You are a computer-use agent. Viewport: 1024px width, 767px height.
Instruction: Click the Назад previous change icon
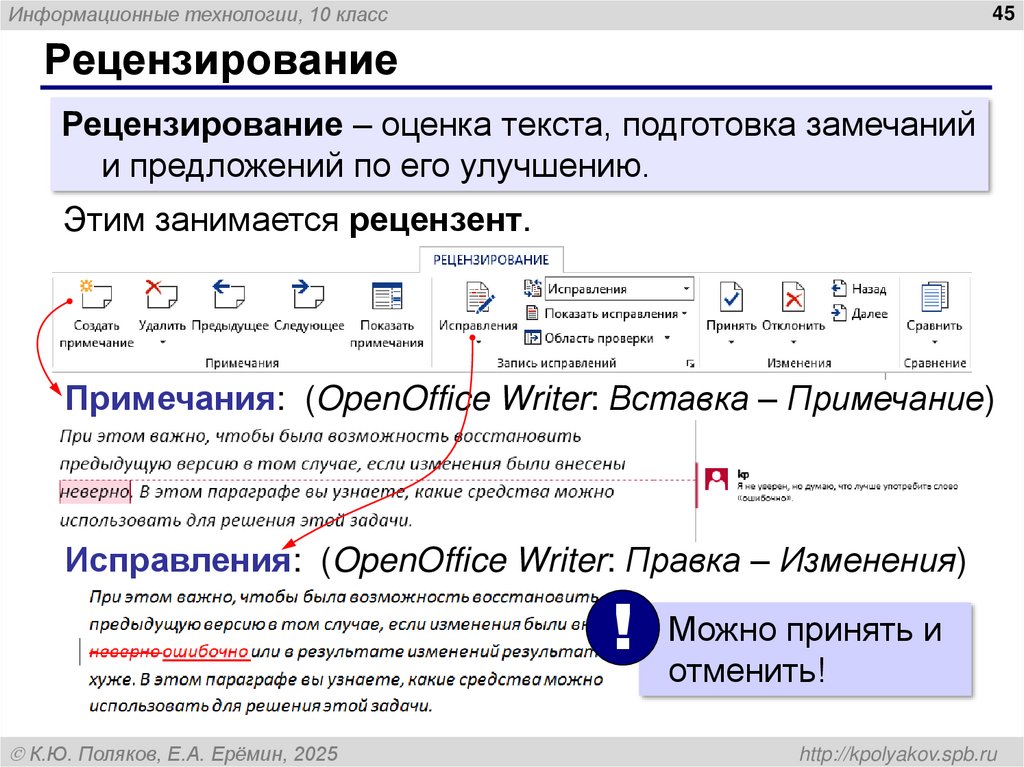pyautogui.click(x=839, y=288)
